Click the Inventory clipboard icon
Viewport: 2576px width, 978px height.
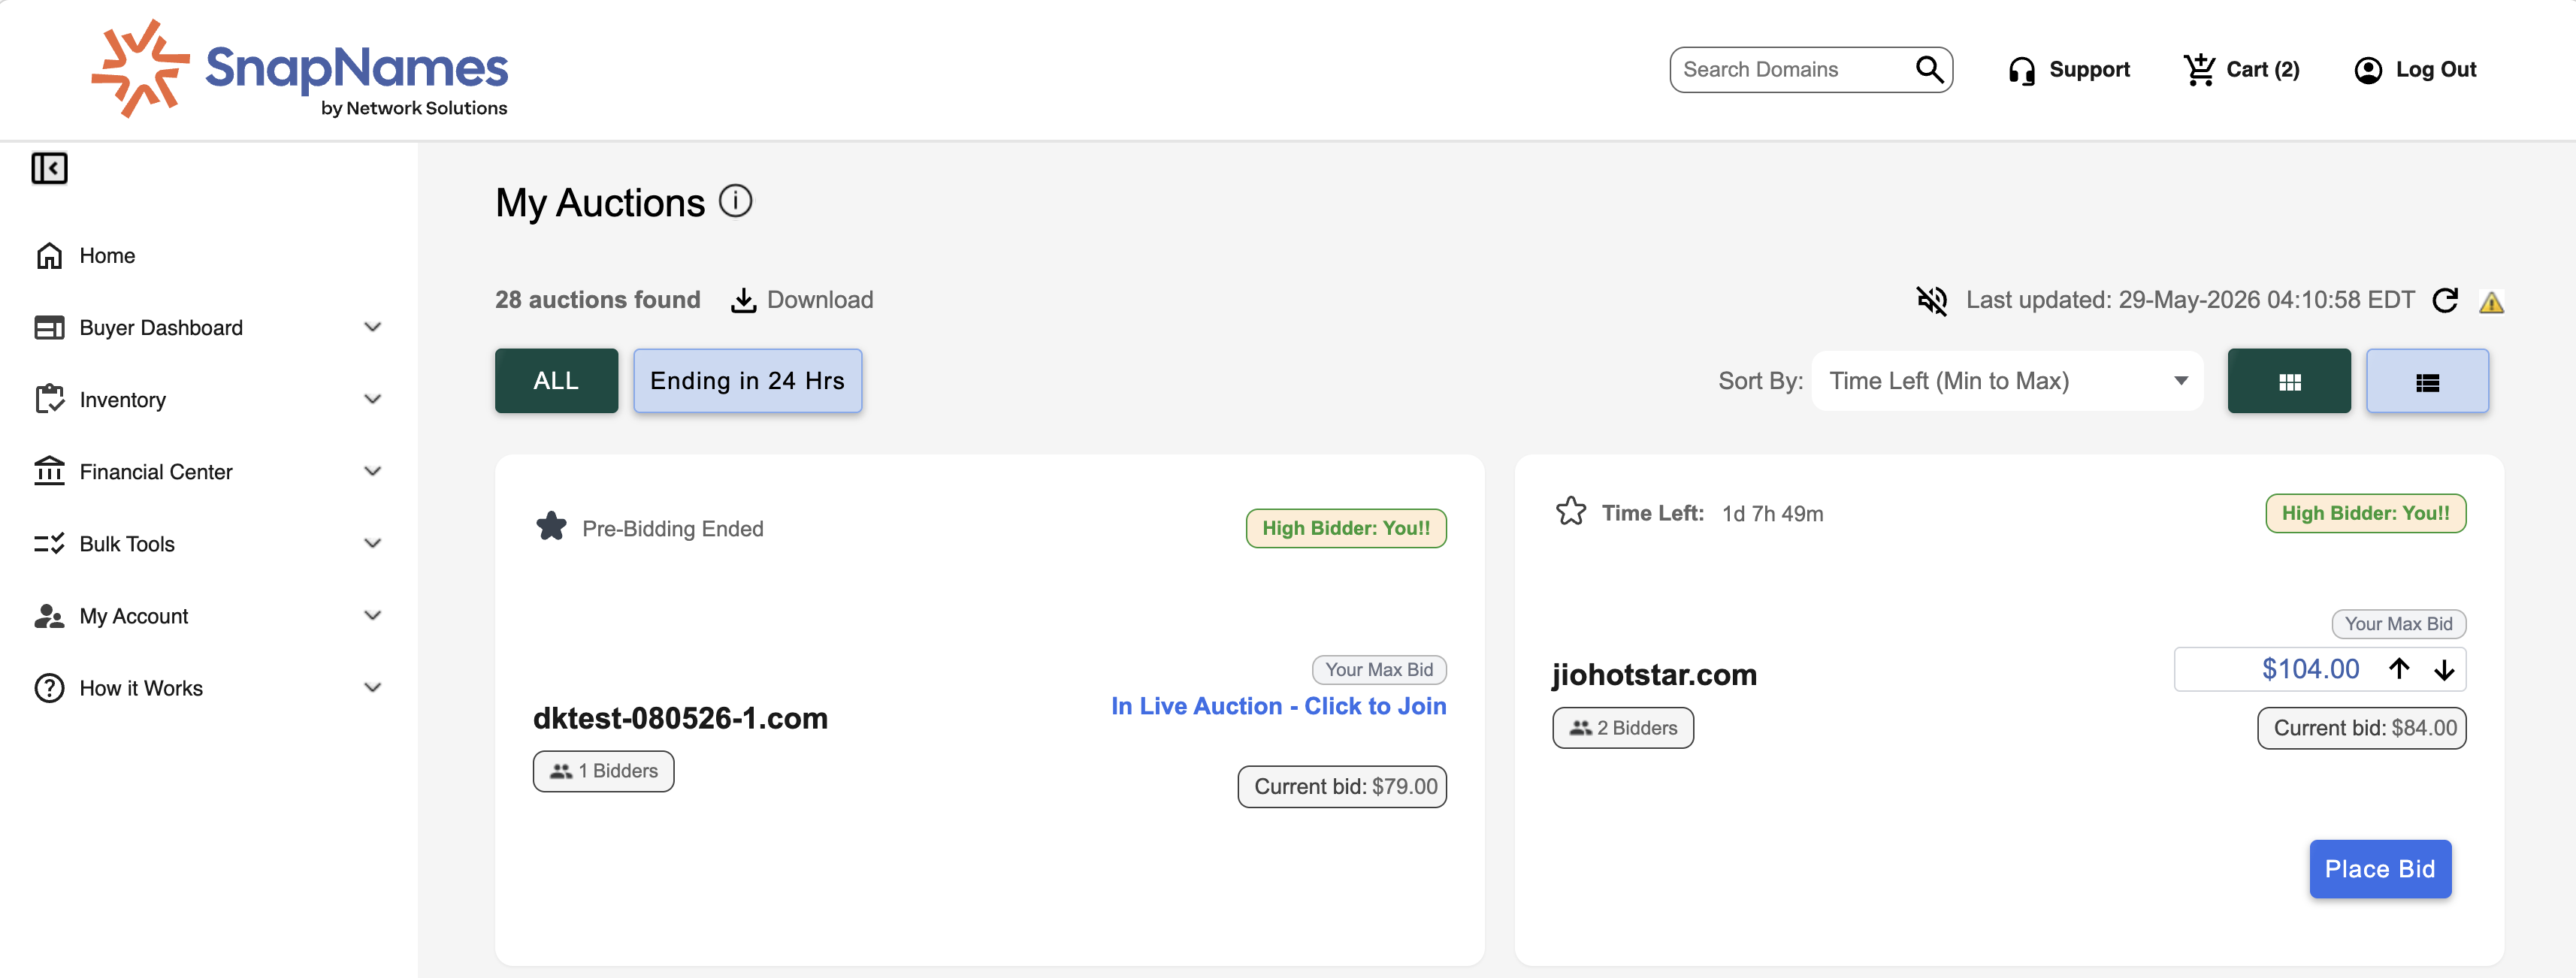[49, 399]
